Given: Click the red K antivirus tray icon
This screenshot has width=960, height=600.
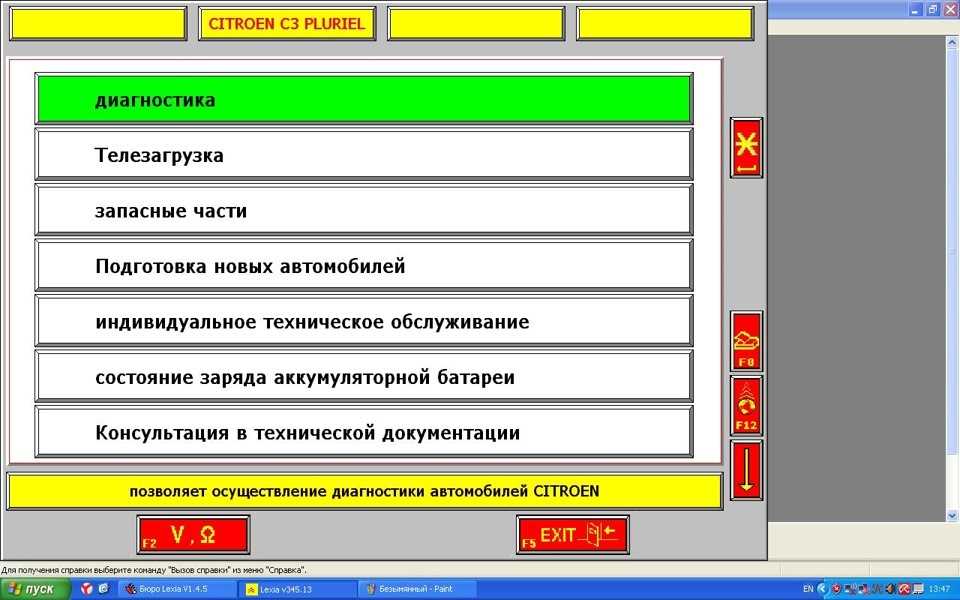Looking at the screenshot, I should [x=905, y=589].
